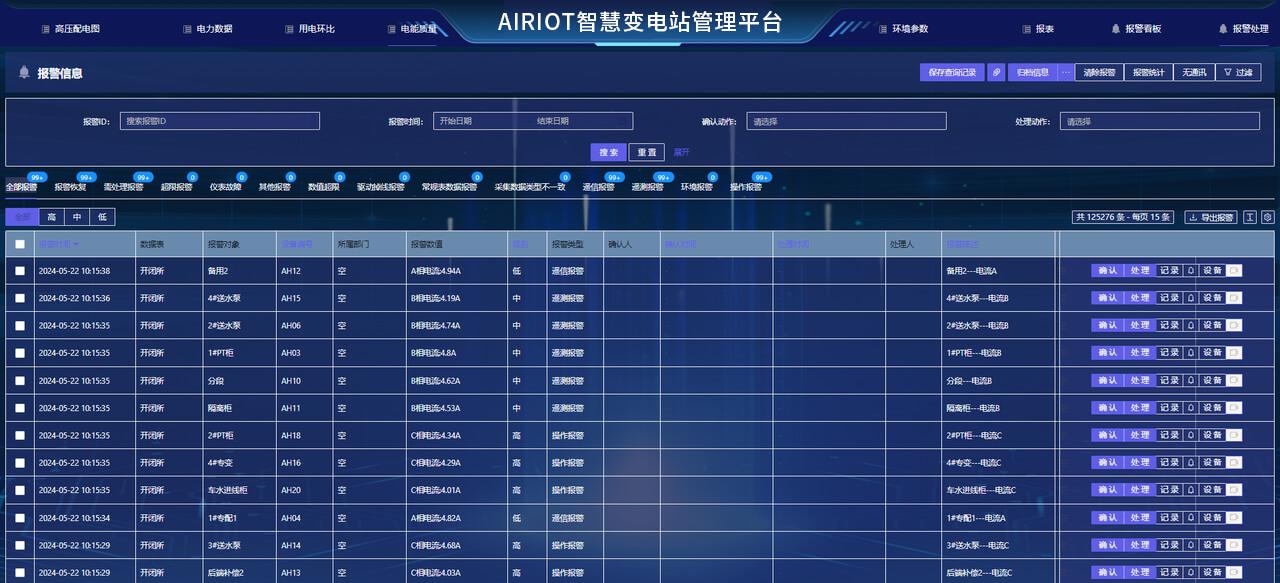This screenshot has width=1280, height=583.
Task: Click the video icon in the 4#专变 row
Action: [x=1234, y=462]
